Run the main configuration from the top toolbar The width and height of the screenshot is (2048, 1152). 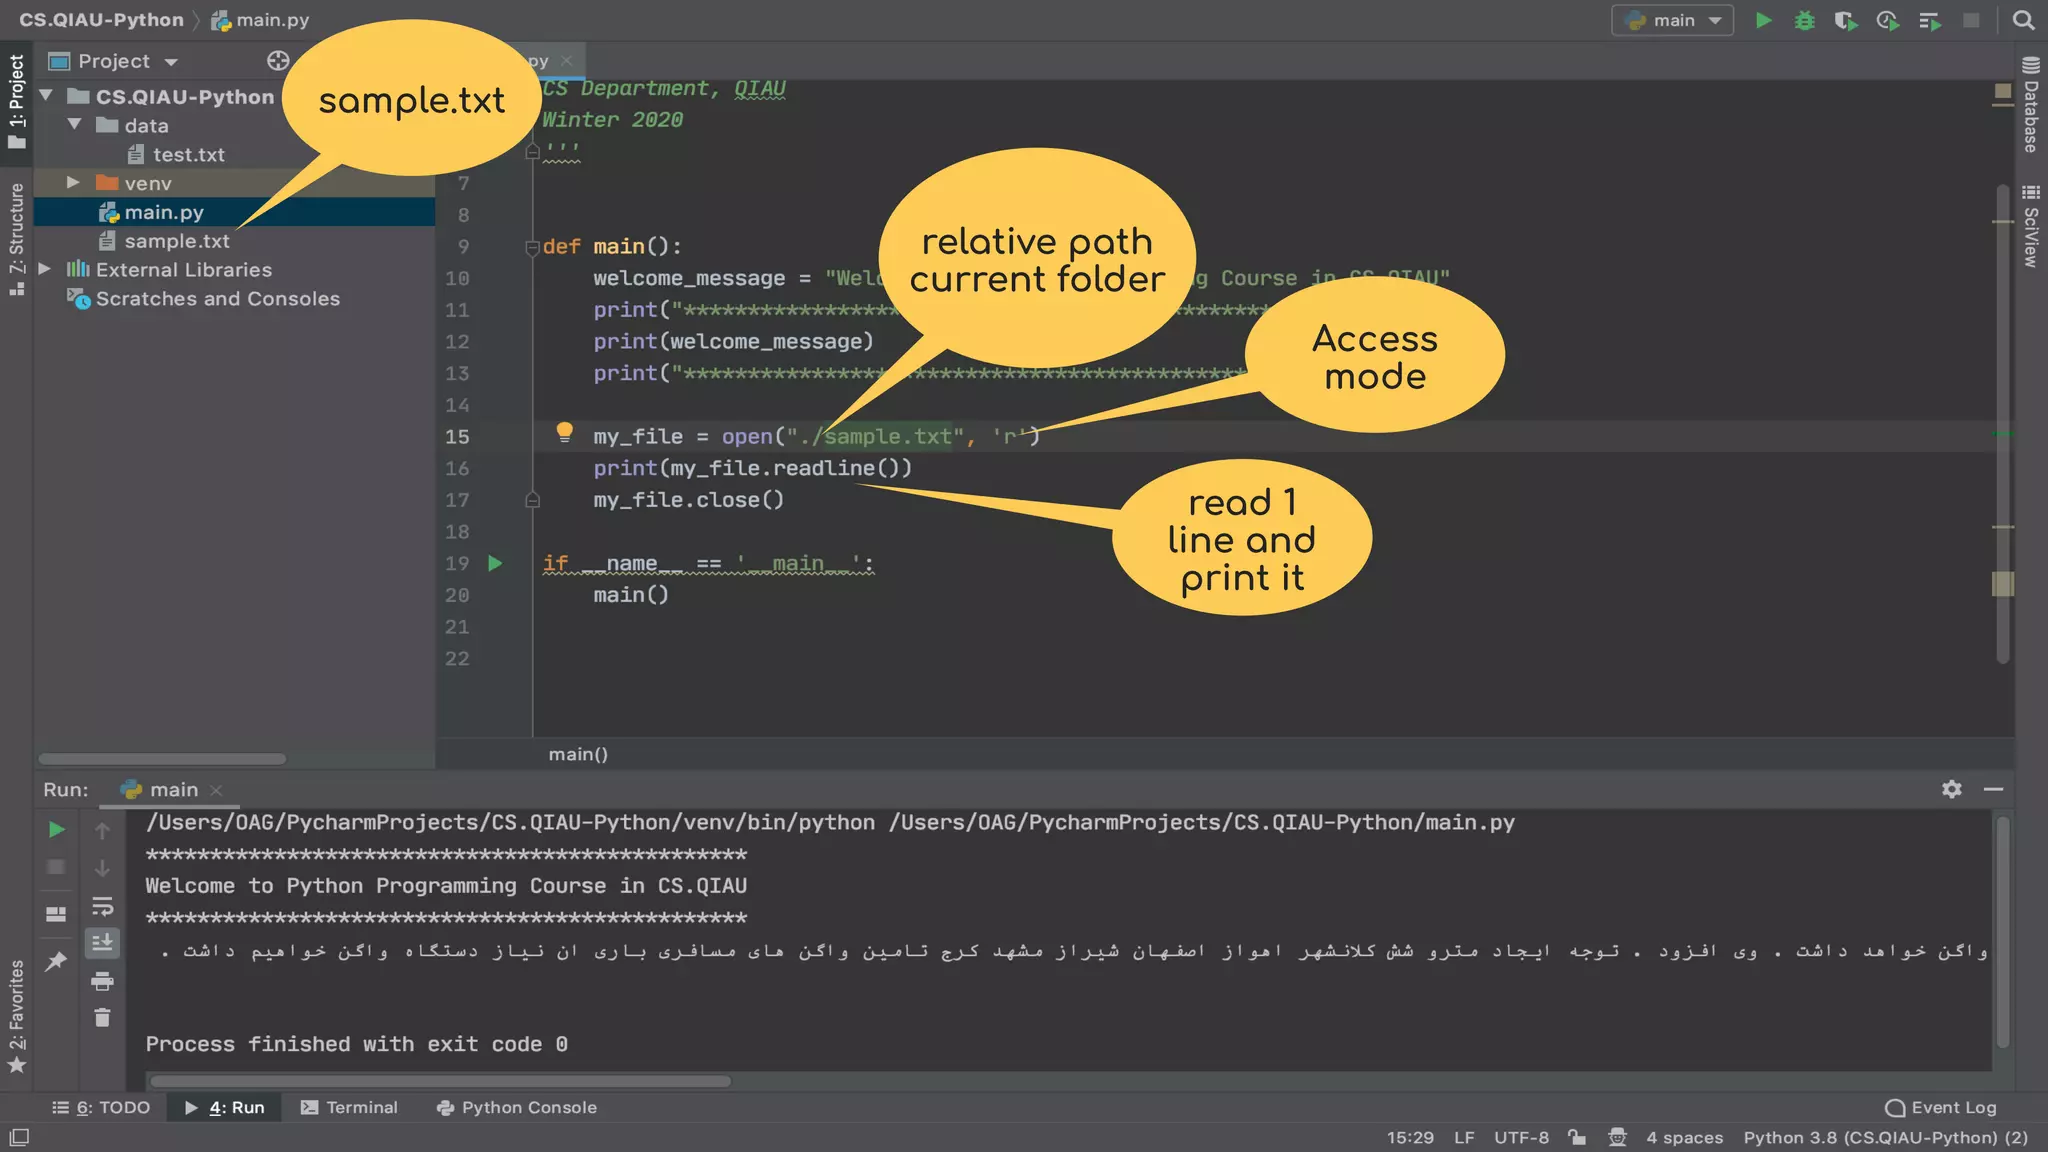1763,20
